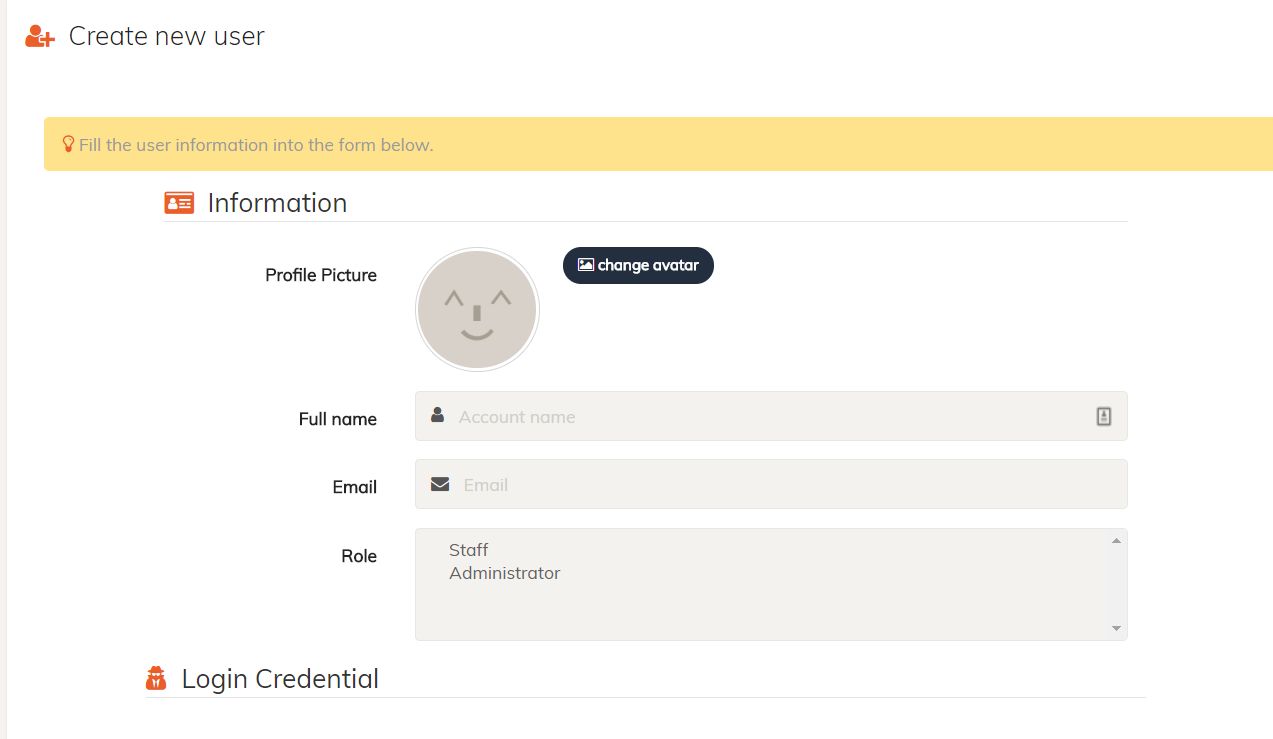Click the spy icon beside Login Credential
Screen dimensions: 1273x739
click(x=156, y=679)
